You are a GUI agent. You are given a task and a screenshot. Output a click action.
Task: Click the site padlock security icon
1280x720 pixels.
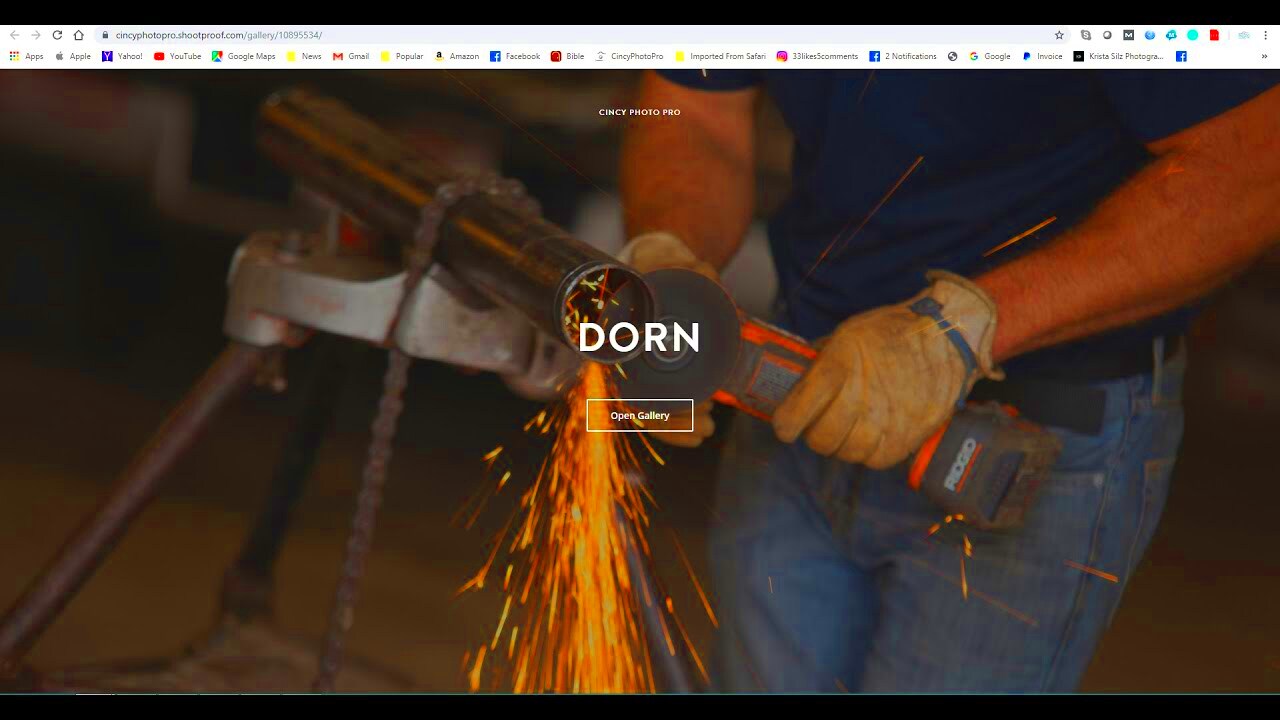pos(104,35)
